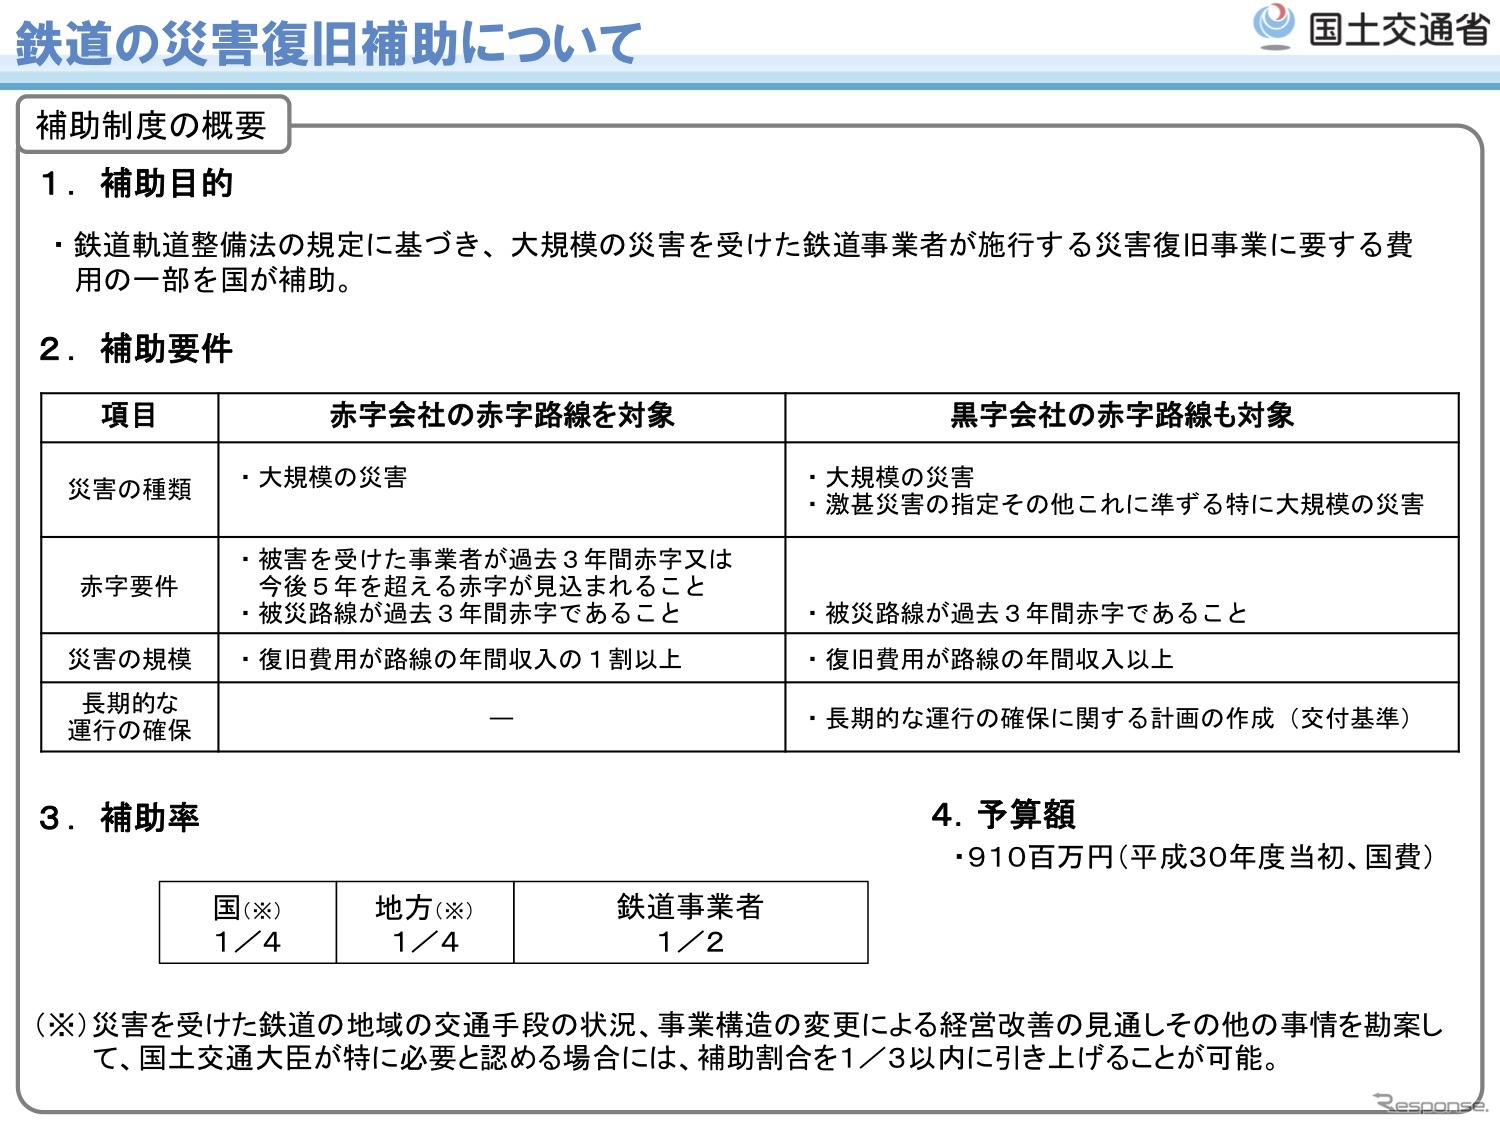
Task: Select the 国 1/4 subsidy rate cell
Action: (247, 923)
